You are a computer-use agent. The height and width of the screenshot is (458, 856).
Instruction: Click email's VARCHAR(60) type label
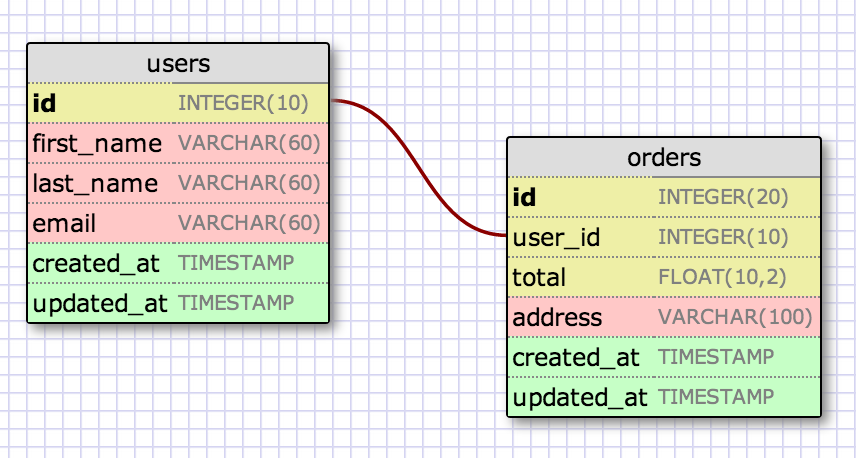(x=249, y=222)
